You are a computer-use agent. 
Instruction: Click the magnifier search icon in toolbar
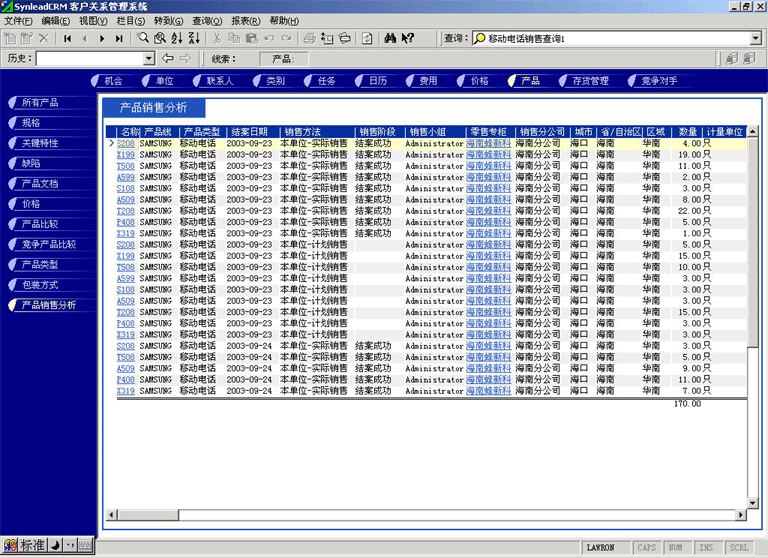[x=144, y=38]
